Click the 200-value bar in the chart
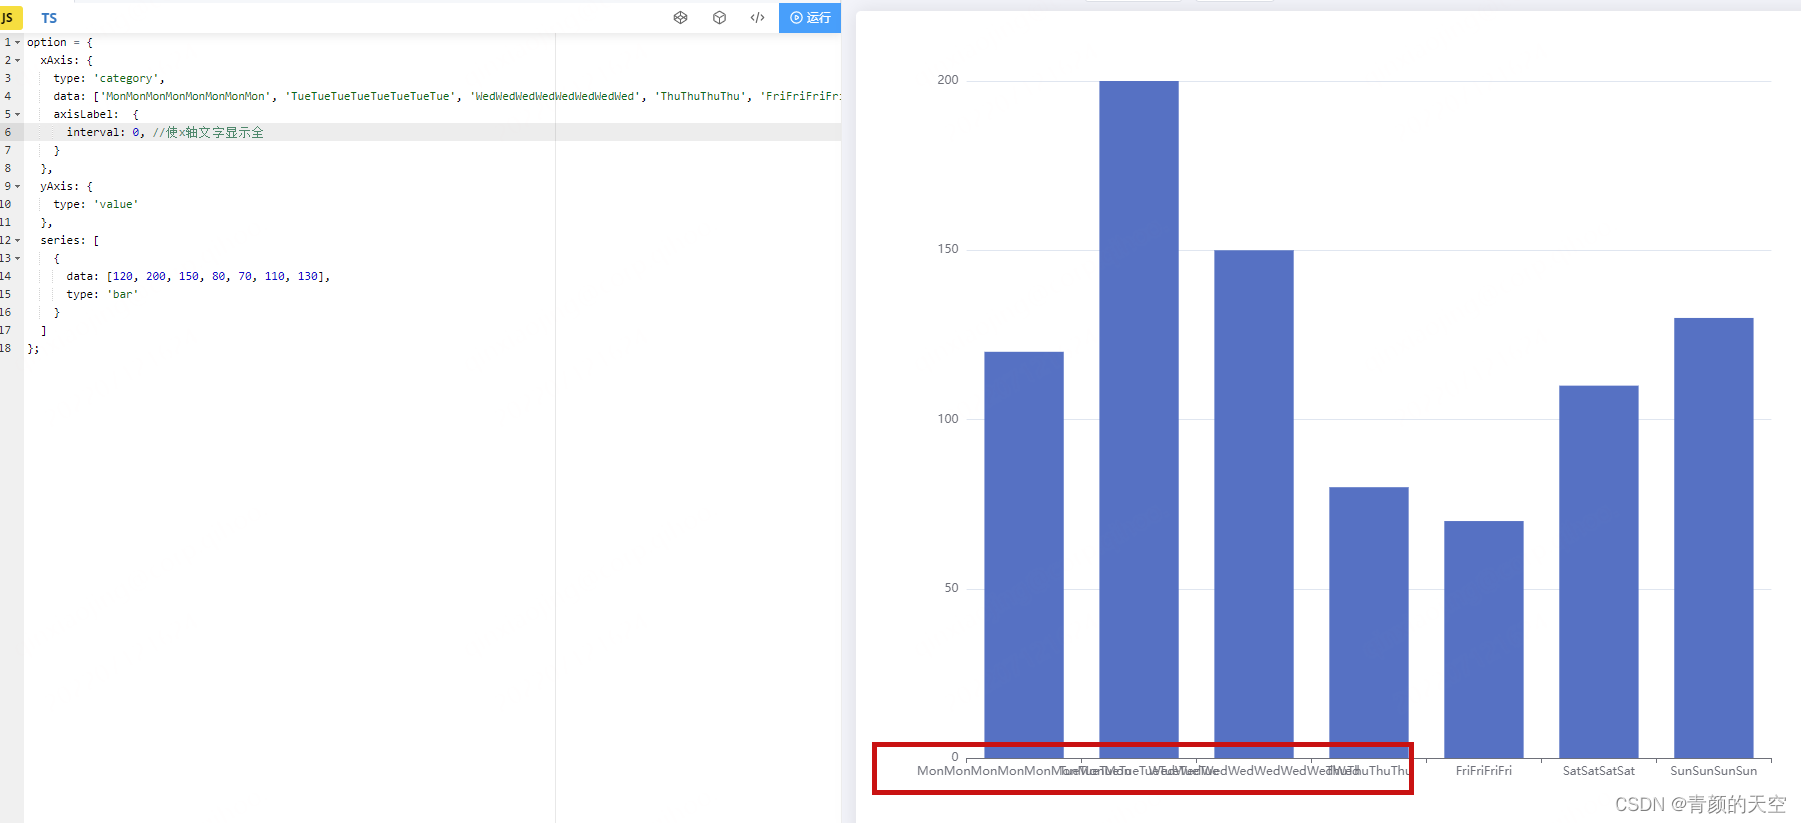 1138,419
